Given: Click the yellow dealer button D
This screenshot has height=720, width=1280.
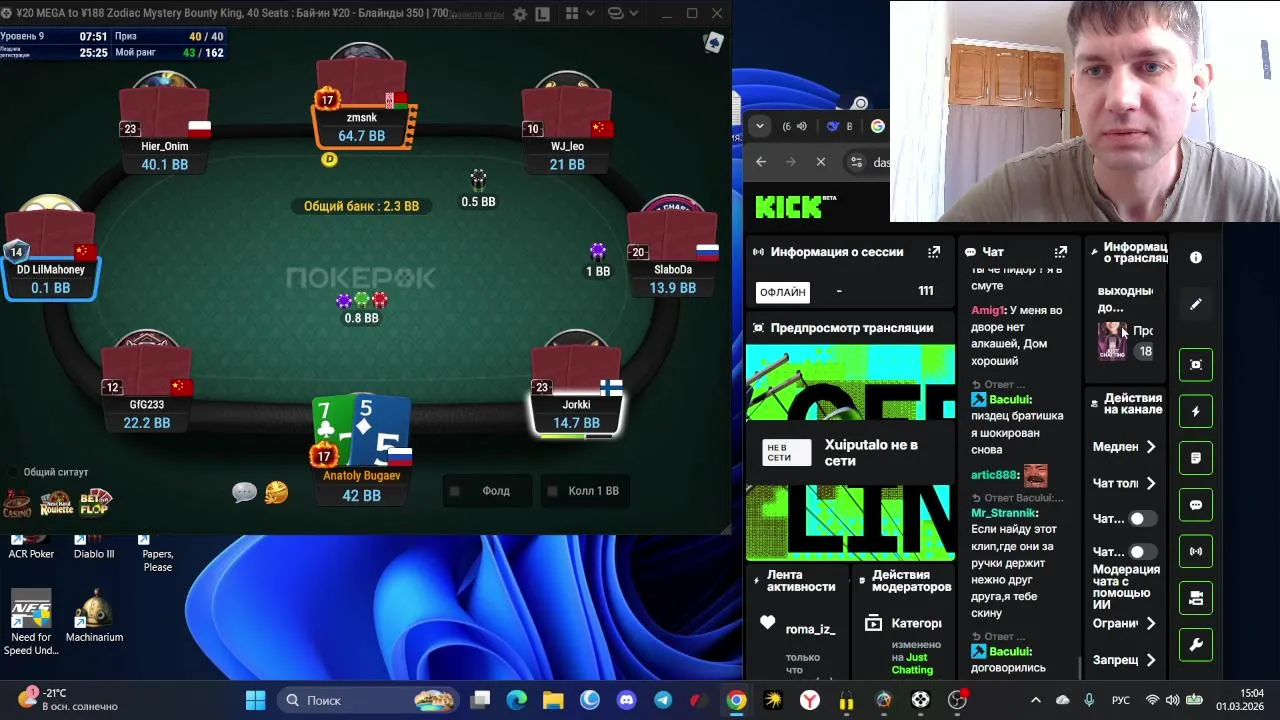Looking at the screenshot, I should tap(329, 159).
